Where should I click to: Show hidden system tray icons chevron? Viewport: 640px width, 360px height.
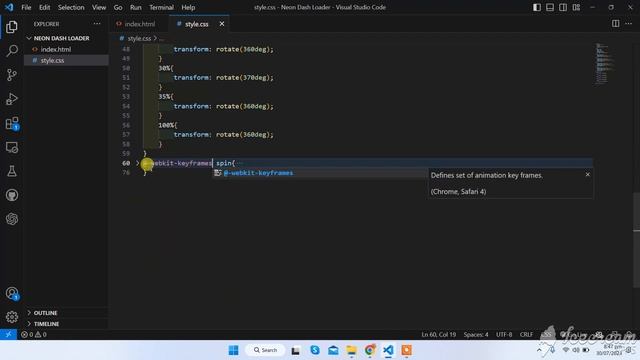(x=539, y=350)
